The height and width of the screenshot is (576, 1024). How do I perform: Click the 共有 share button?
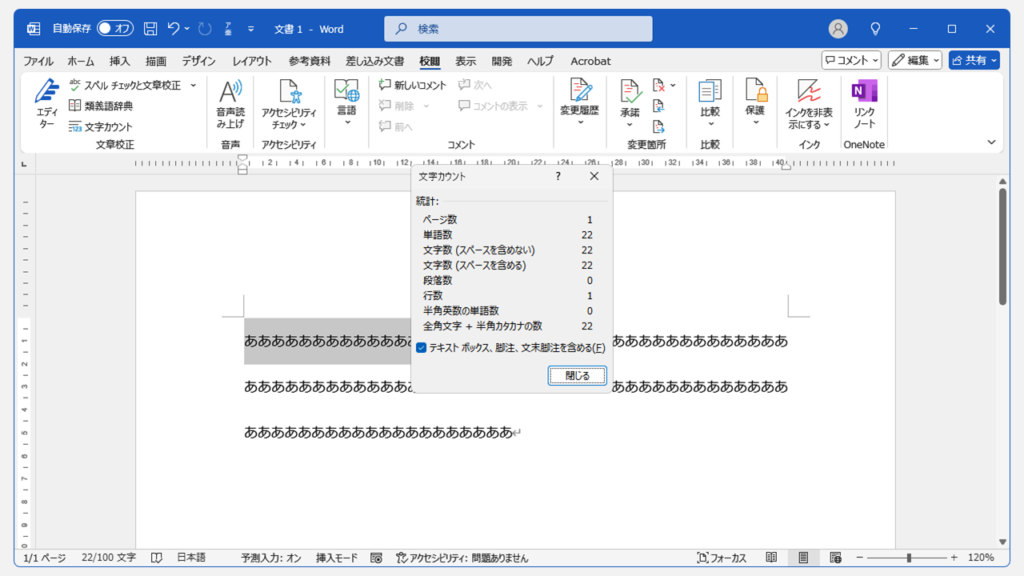(973, 60)
